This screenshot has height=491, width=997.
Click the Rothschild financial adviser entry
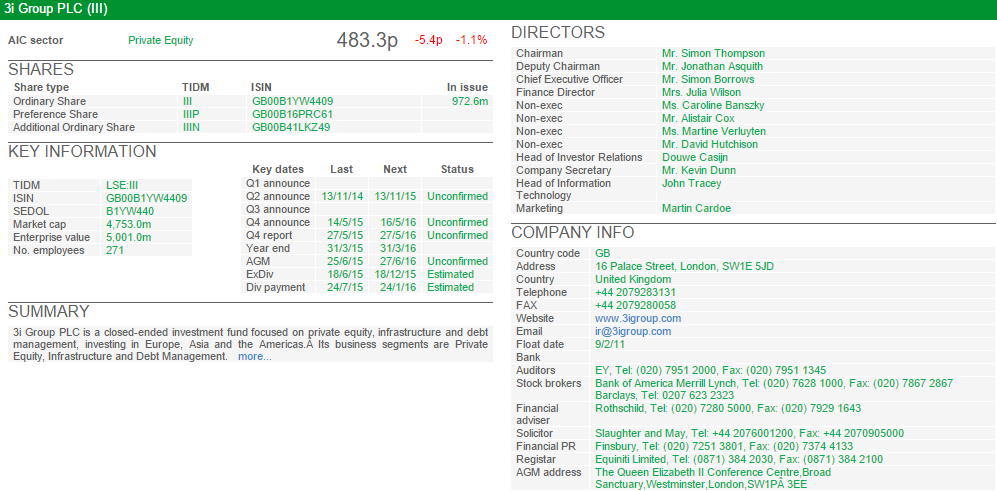point(728,408)
